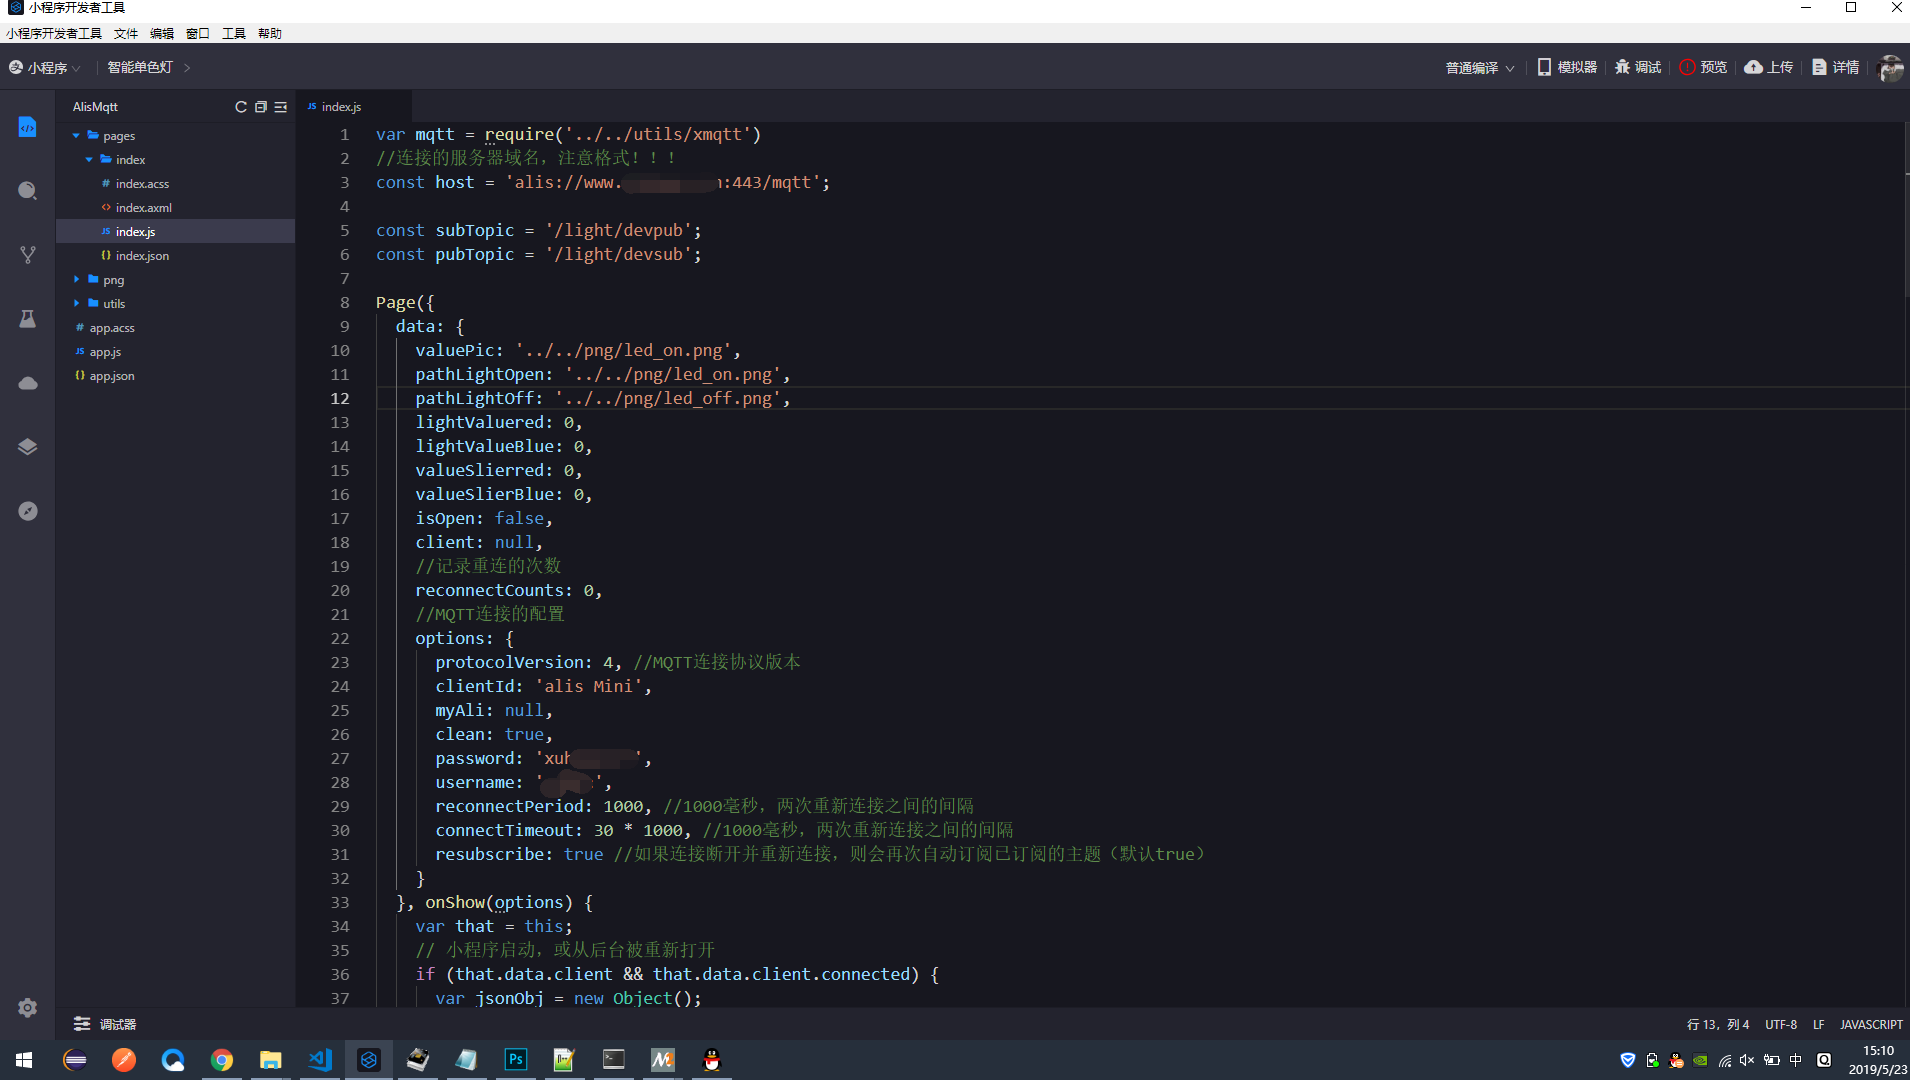The height and width of the screenshot is (1080, 1910).
Task: Expand the 智能单色灯 project selector
Action: pyautogui.click(x=149, y=67)
